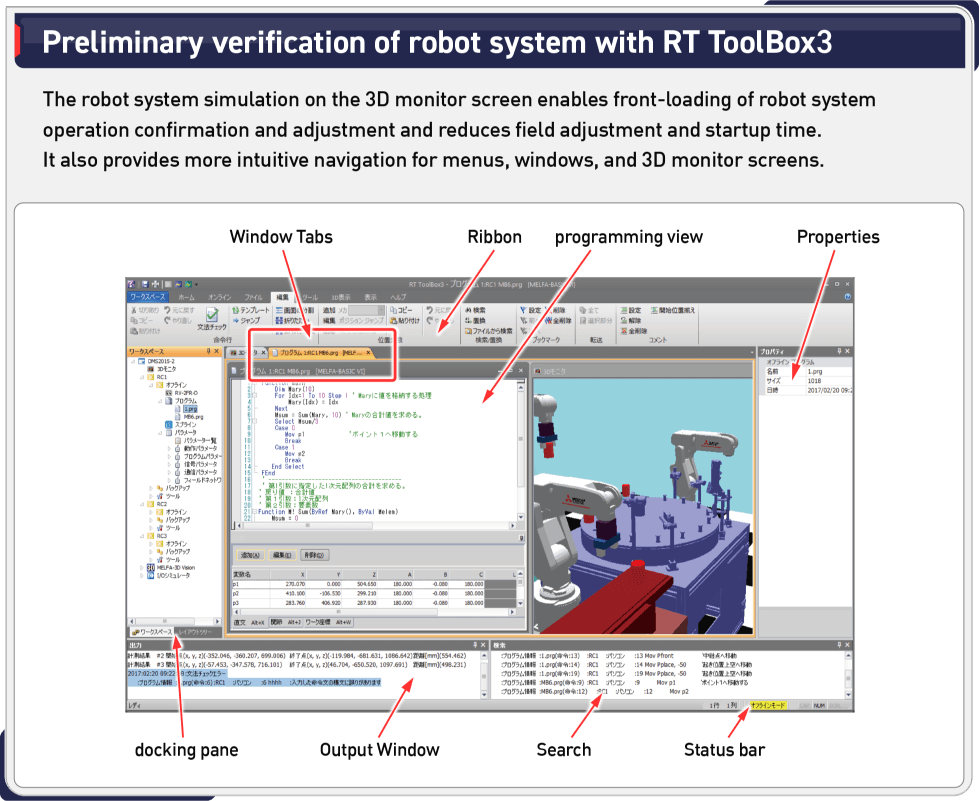Switch to the レイアウトツリー bottom tab
Image resolution: width=979 pixels, height=801 pixels.
[196, 632]
